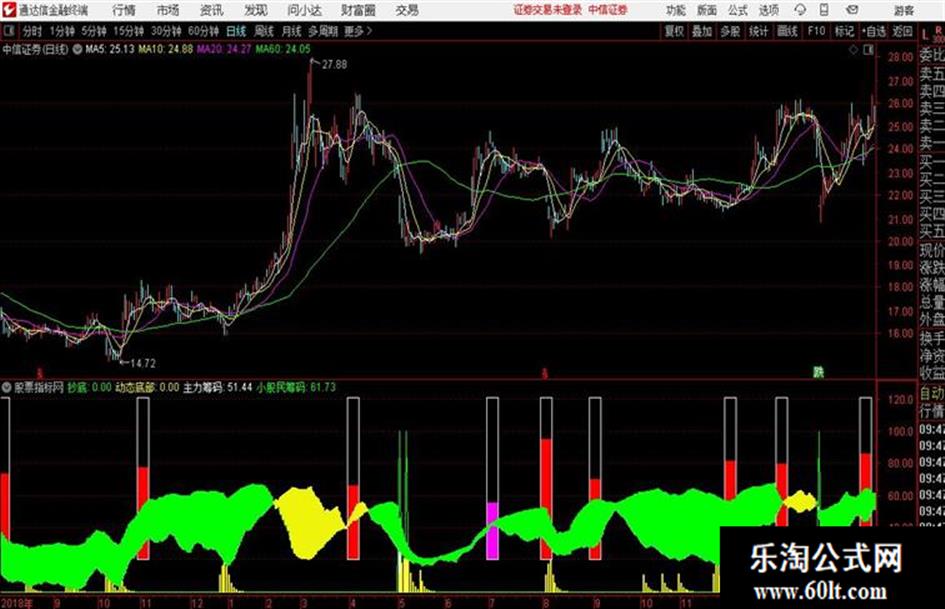Image resolution: width=945 pixels, height=609 pixels.
Task: Switch to 月线 monthly period
Action: [292, 31]
